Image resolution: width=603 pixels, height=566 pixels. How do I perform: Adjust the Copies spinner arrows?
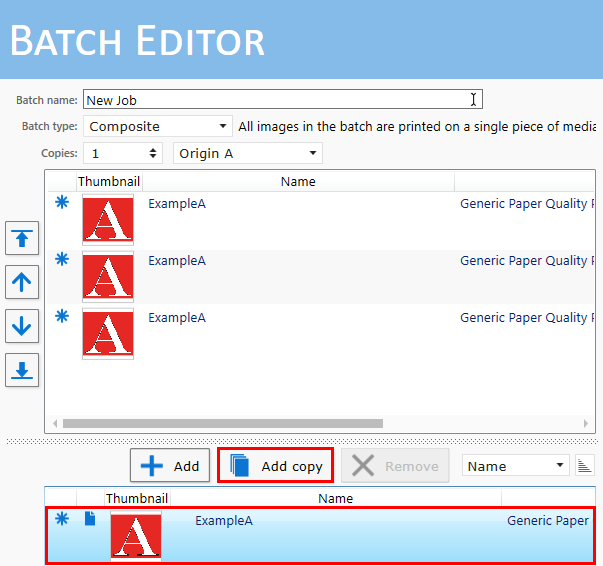pos(153,153)
